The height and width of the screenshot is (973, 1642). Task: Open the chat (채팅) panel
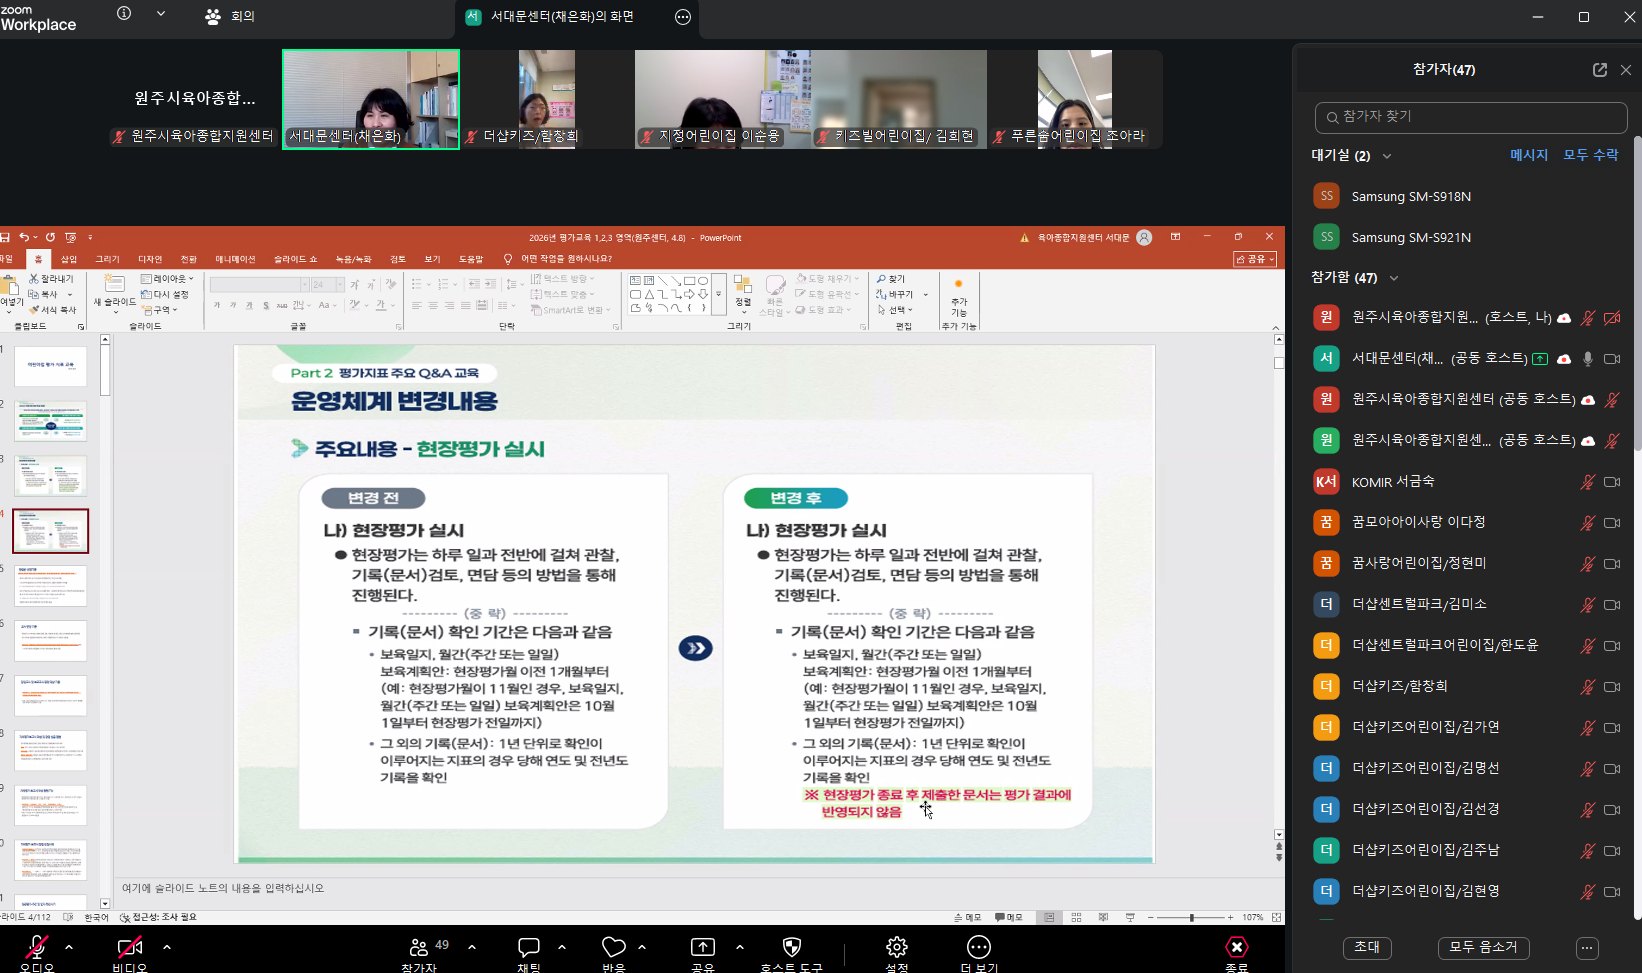pyautogui.click(x=529, y=948)
